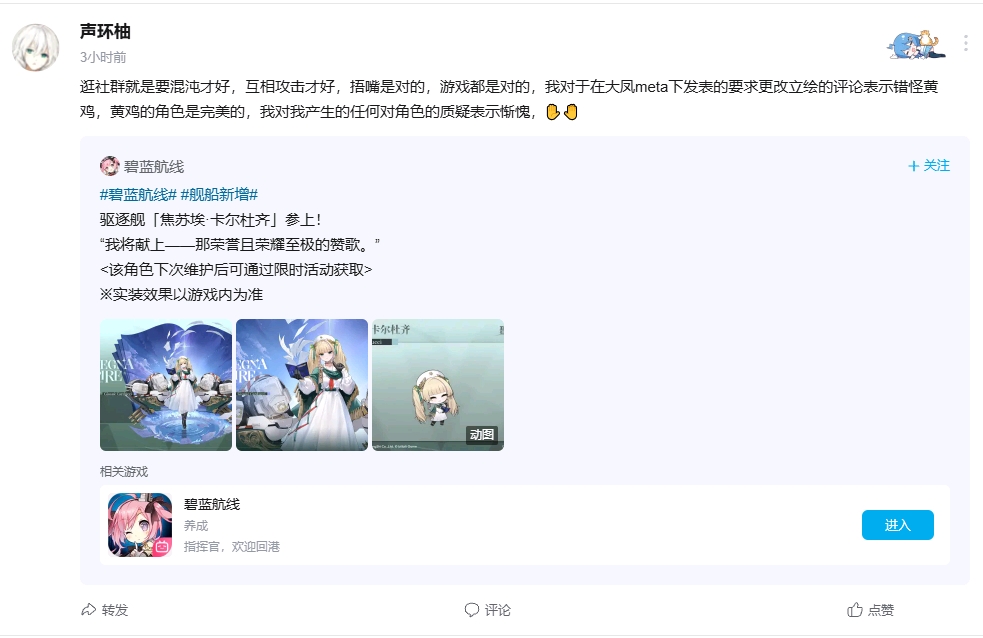Click the 3小时前 timestamp
Image resolution: width=983 pixels, height=638 pixels.
coord(103,57)
